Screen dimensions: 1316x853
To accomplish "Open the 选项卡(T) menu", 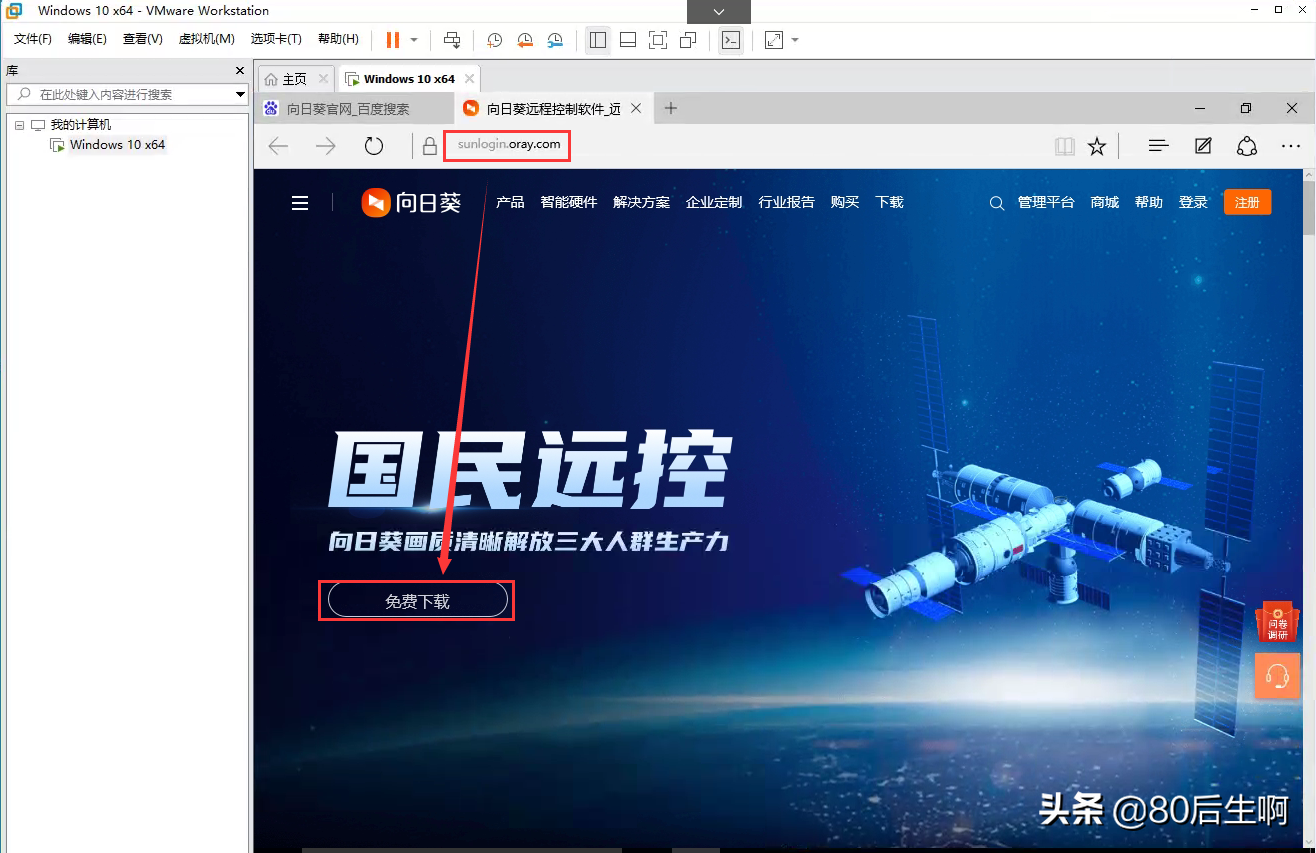I will [x=276, y=39].
